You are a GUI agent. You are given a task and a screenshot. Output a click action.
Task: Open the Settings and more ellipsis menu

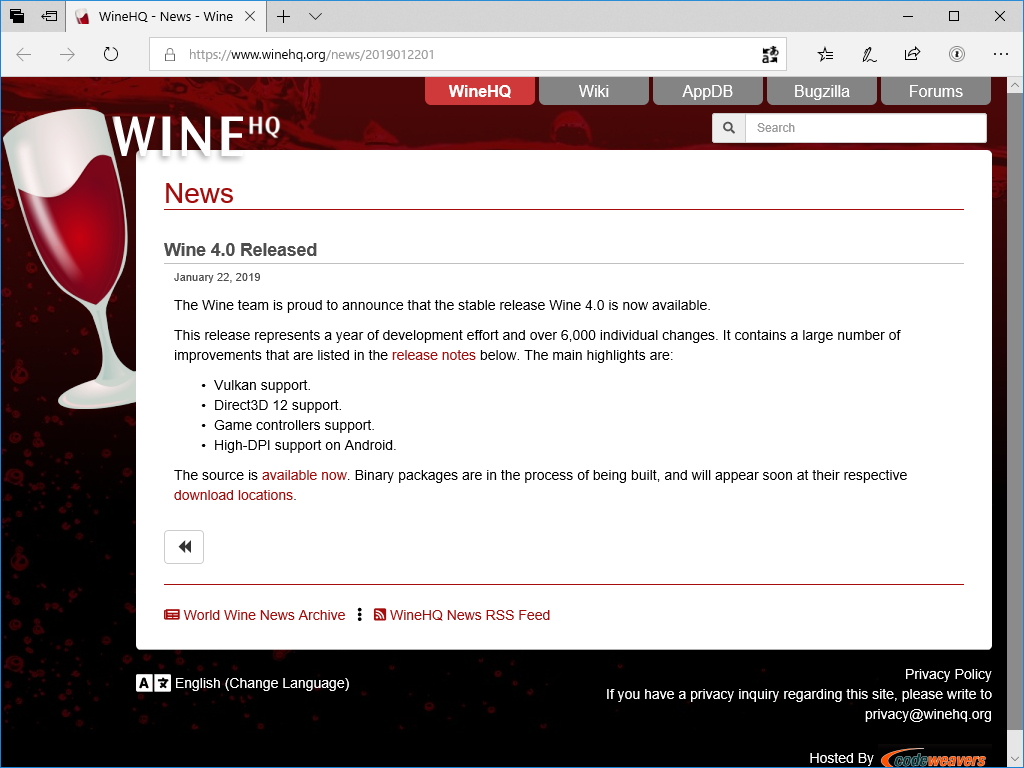point(1001,54)
